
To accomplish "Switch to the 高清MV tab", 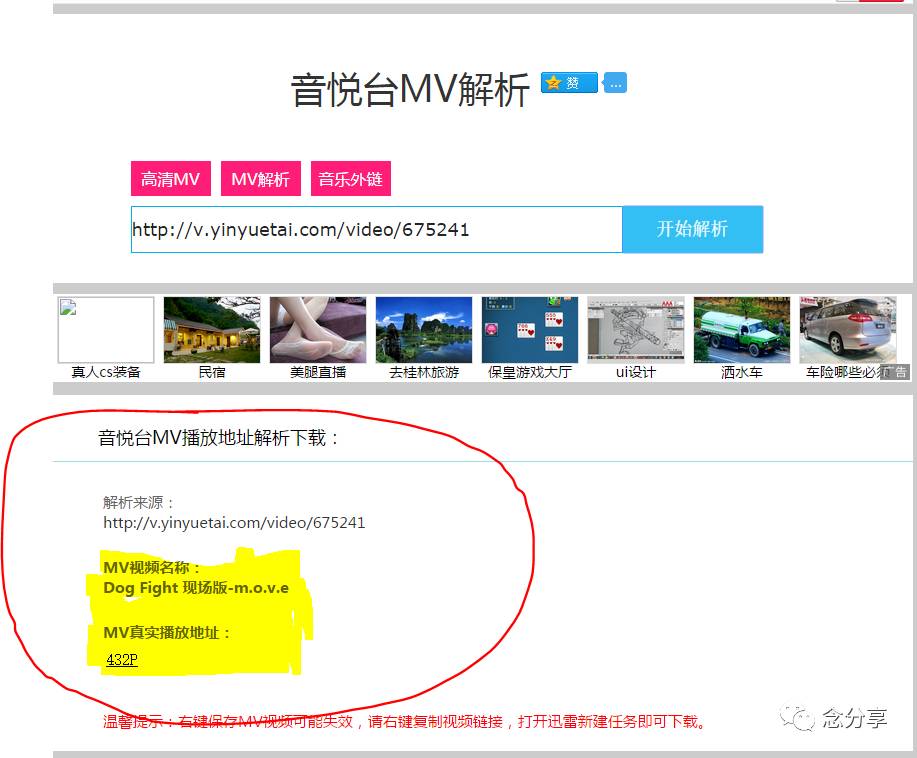I will click(x=170, y=179).
